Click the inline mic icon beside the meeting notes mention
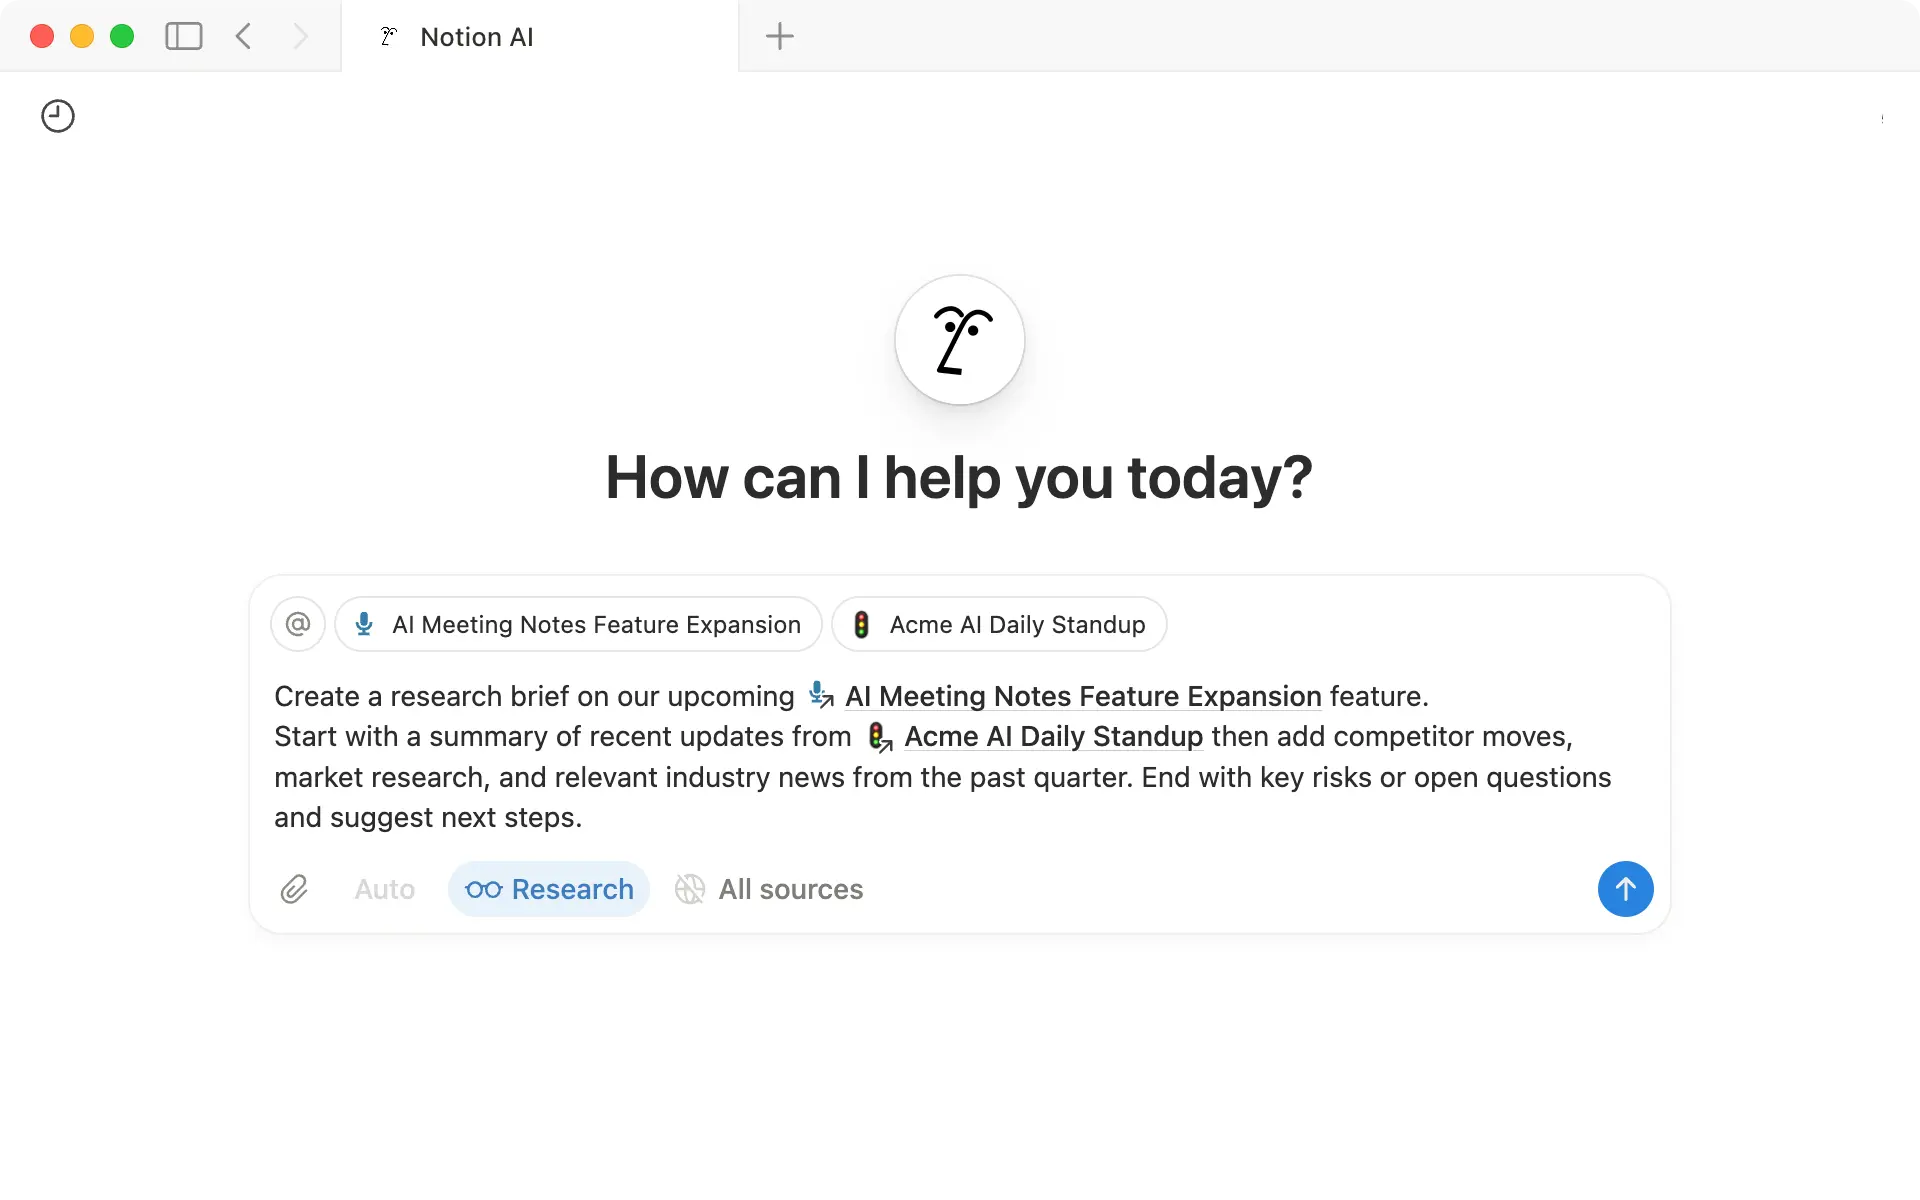The width and height of the screenshot is (1920, 1200). pos(820,696)
